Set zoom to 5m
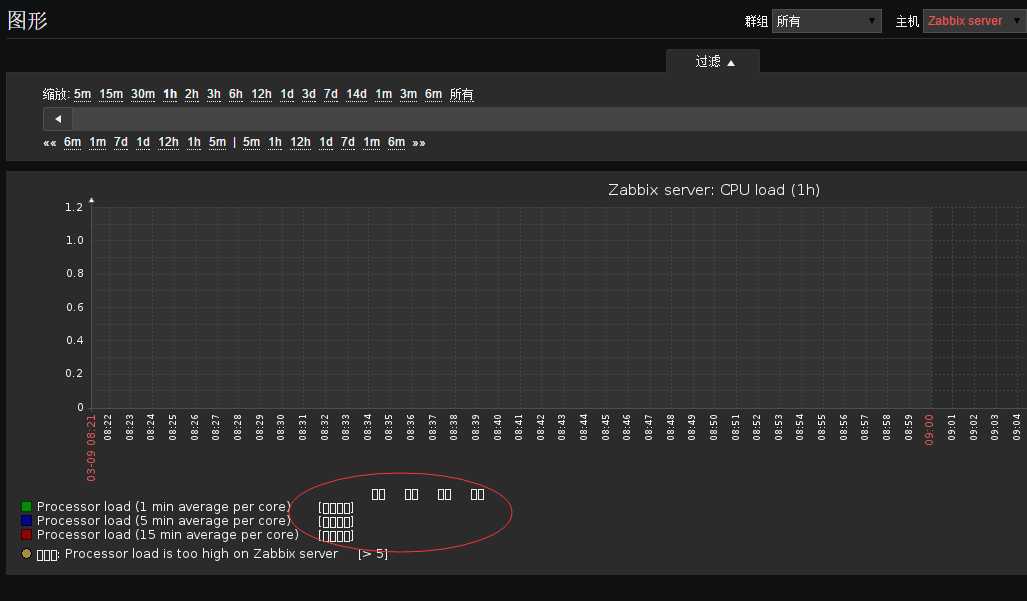 click(83, 94)
